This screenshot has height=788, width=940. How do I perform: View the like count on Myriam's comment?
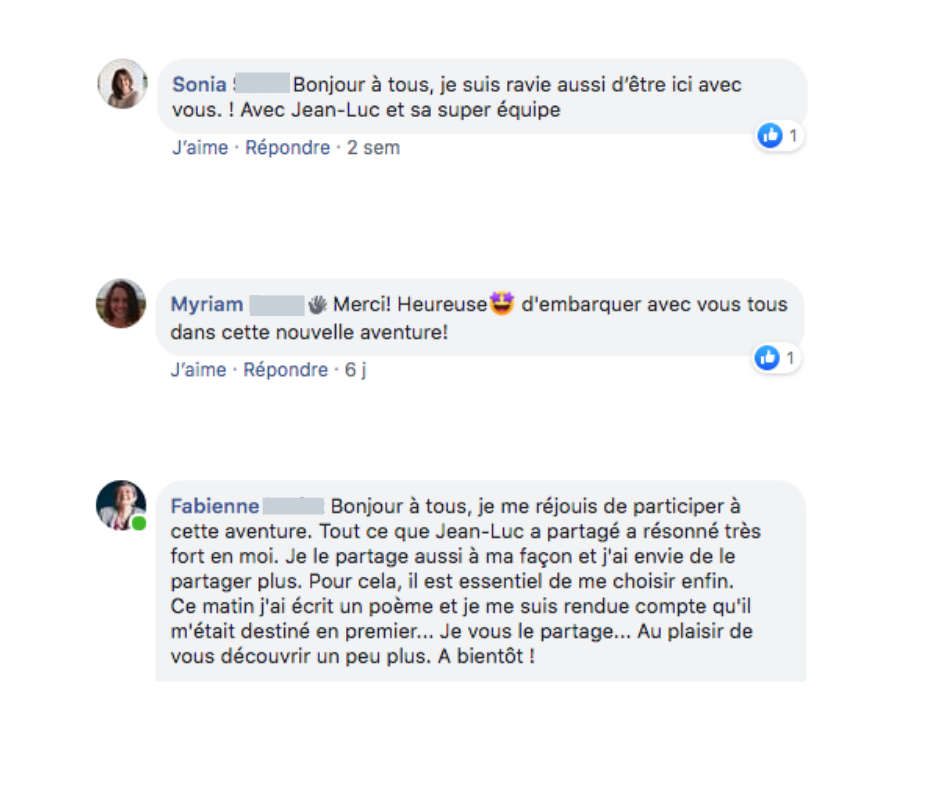click(x=790, y=358)
